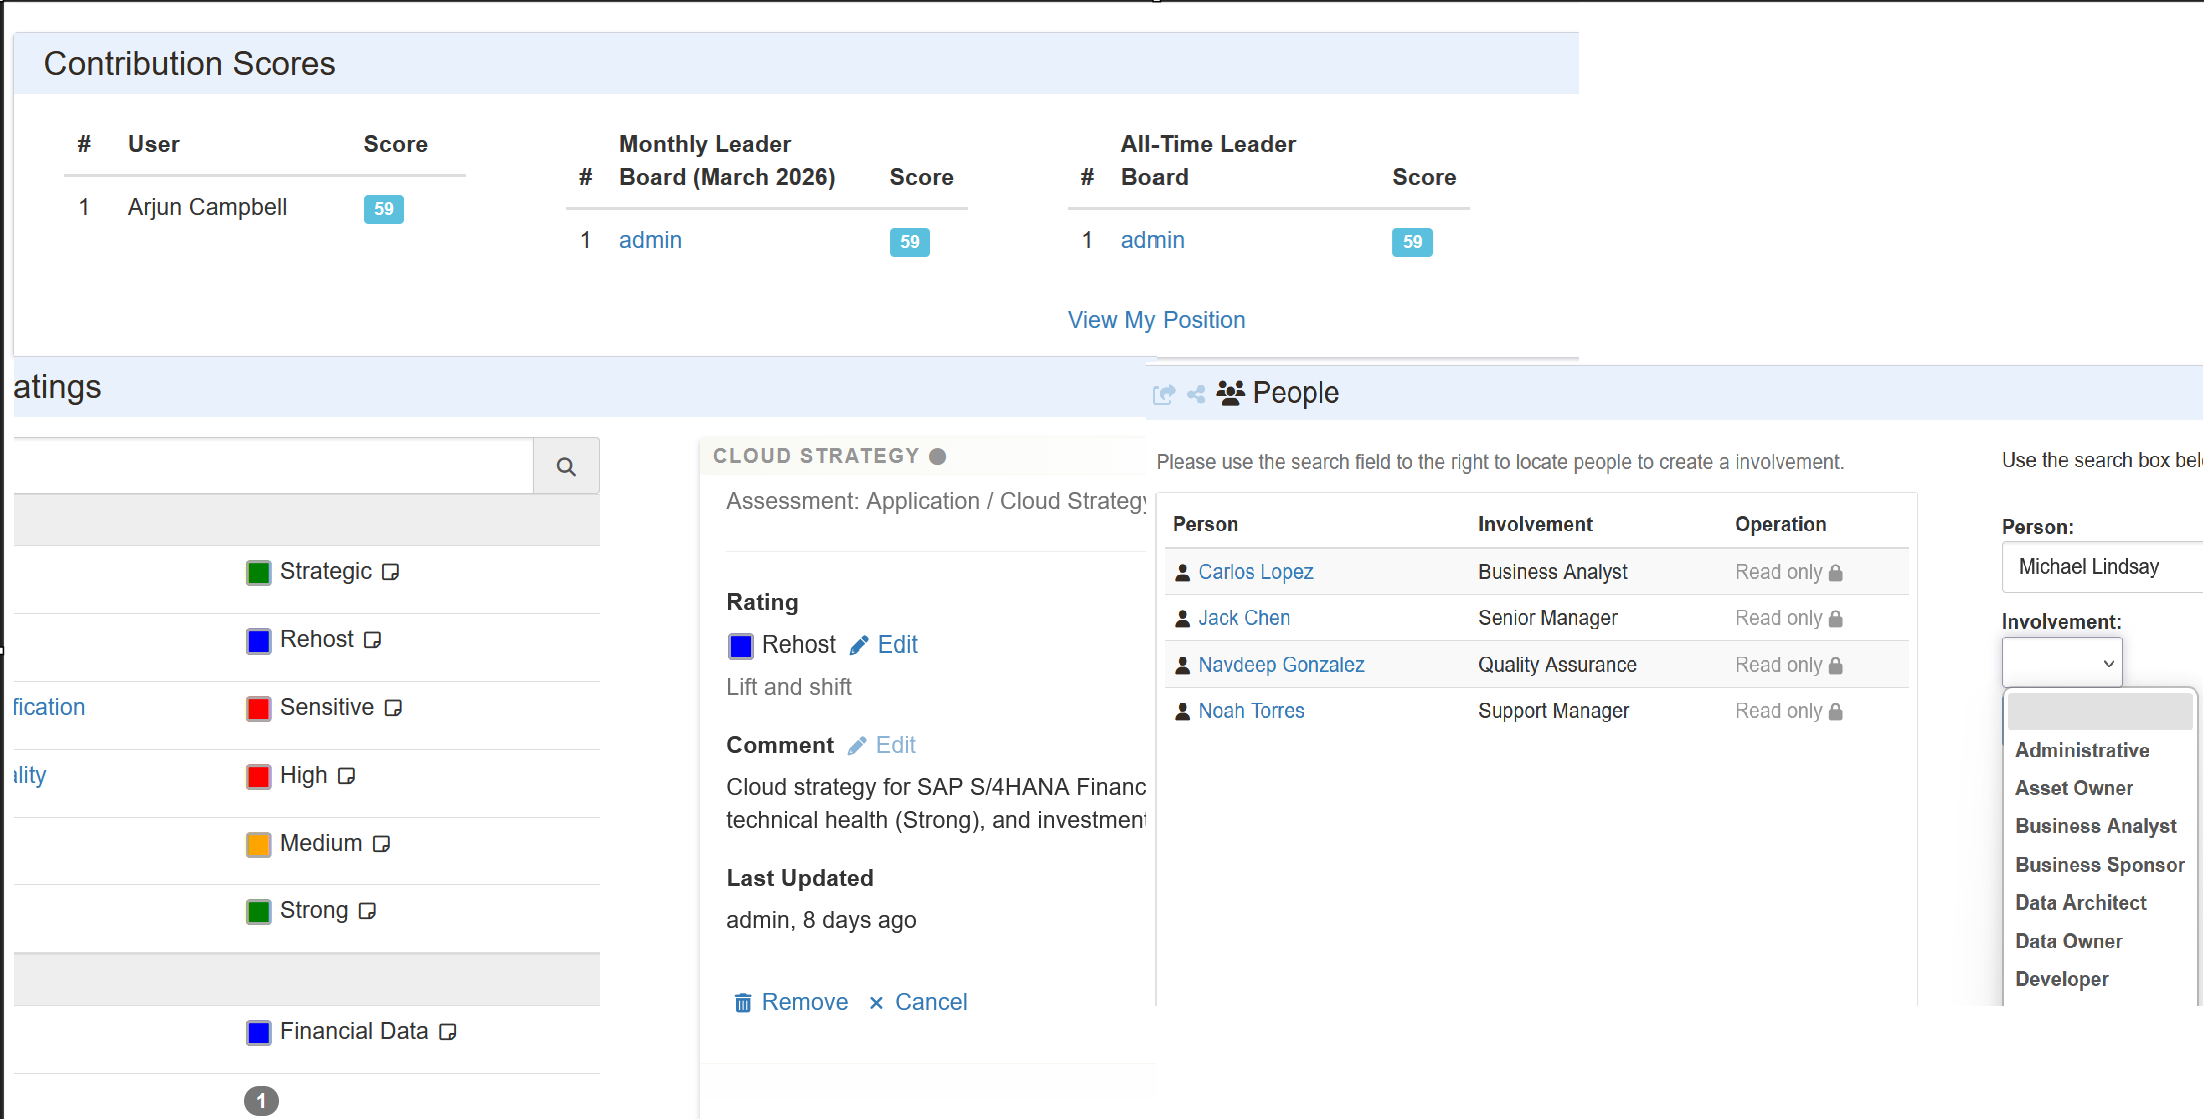The height and width of the screenshot is (1119, 2204).
Task: Select the Developer involvement option
Action: pyautogui.click(x=2061, y=979)
